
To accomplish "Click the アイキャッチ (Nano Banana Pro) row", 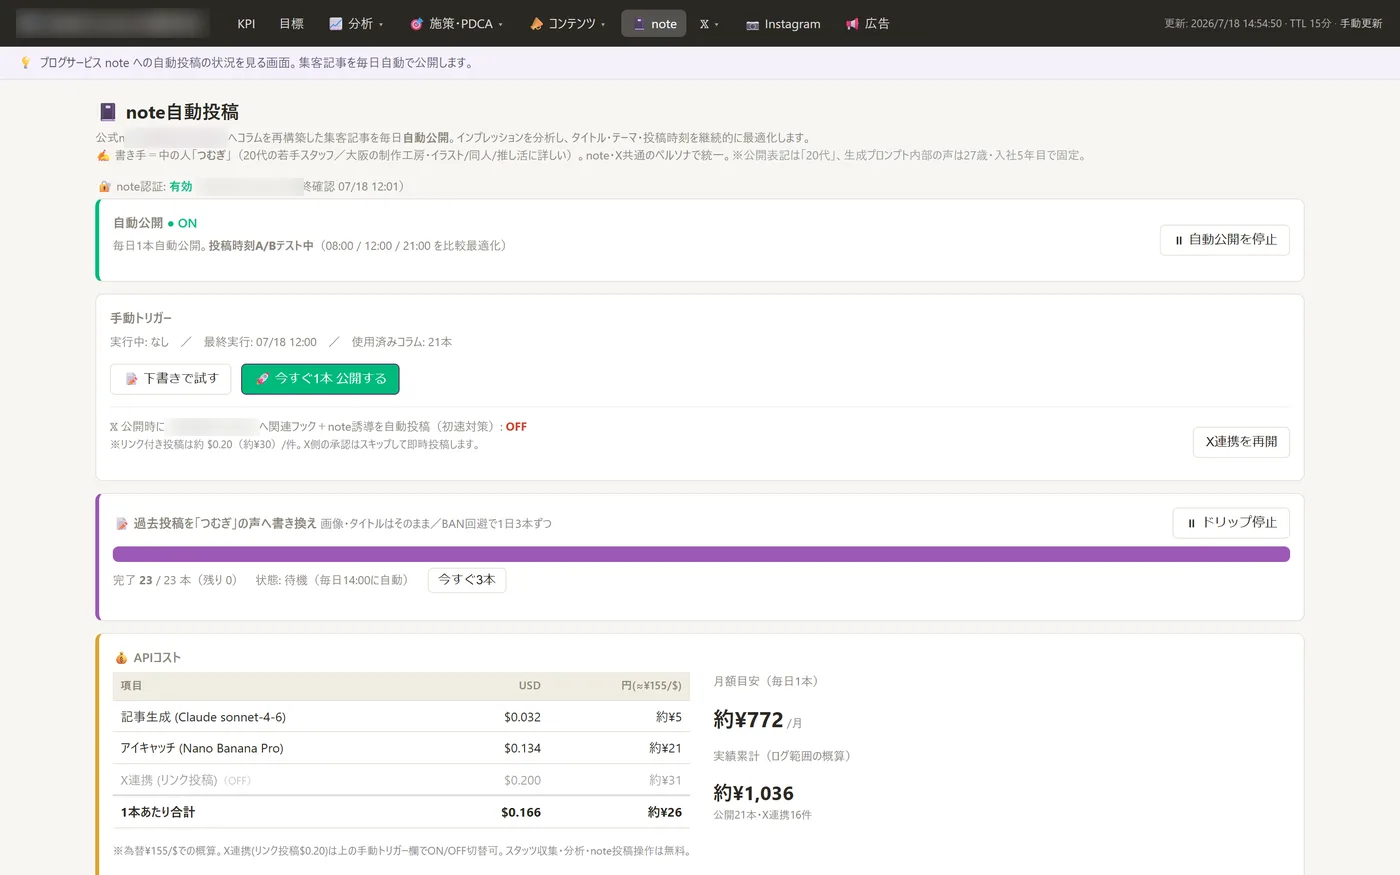I will coord(401,748).
